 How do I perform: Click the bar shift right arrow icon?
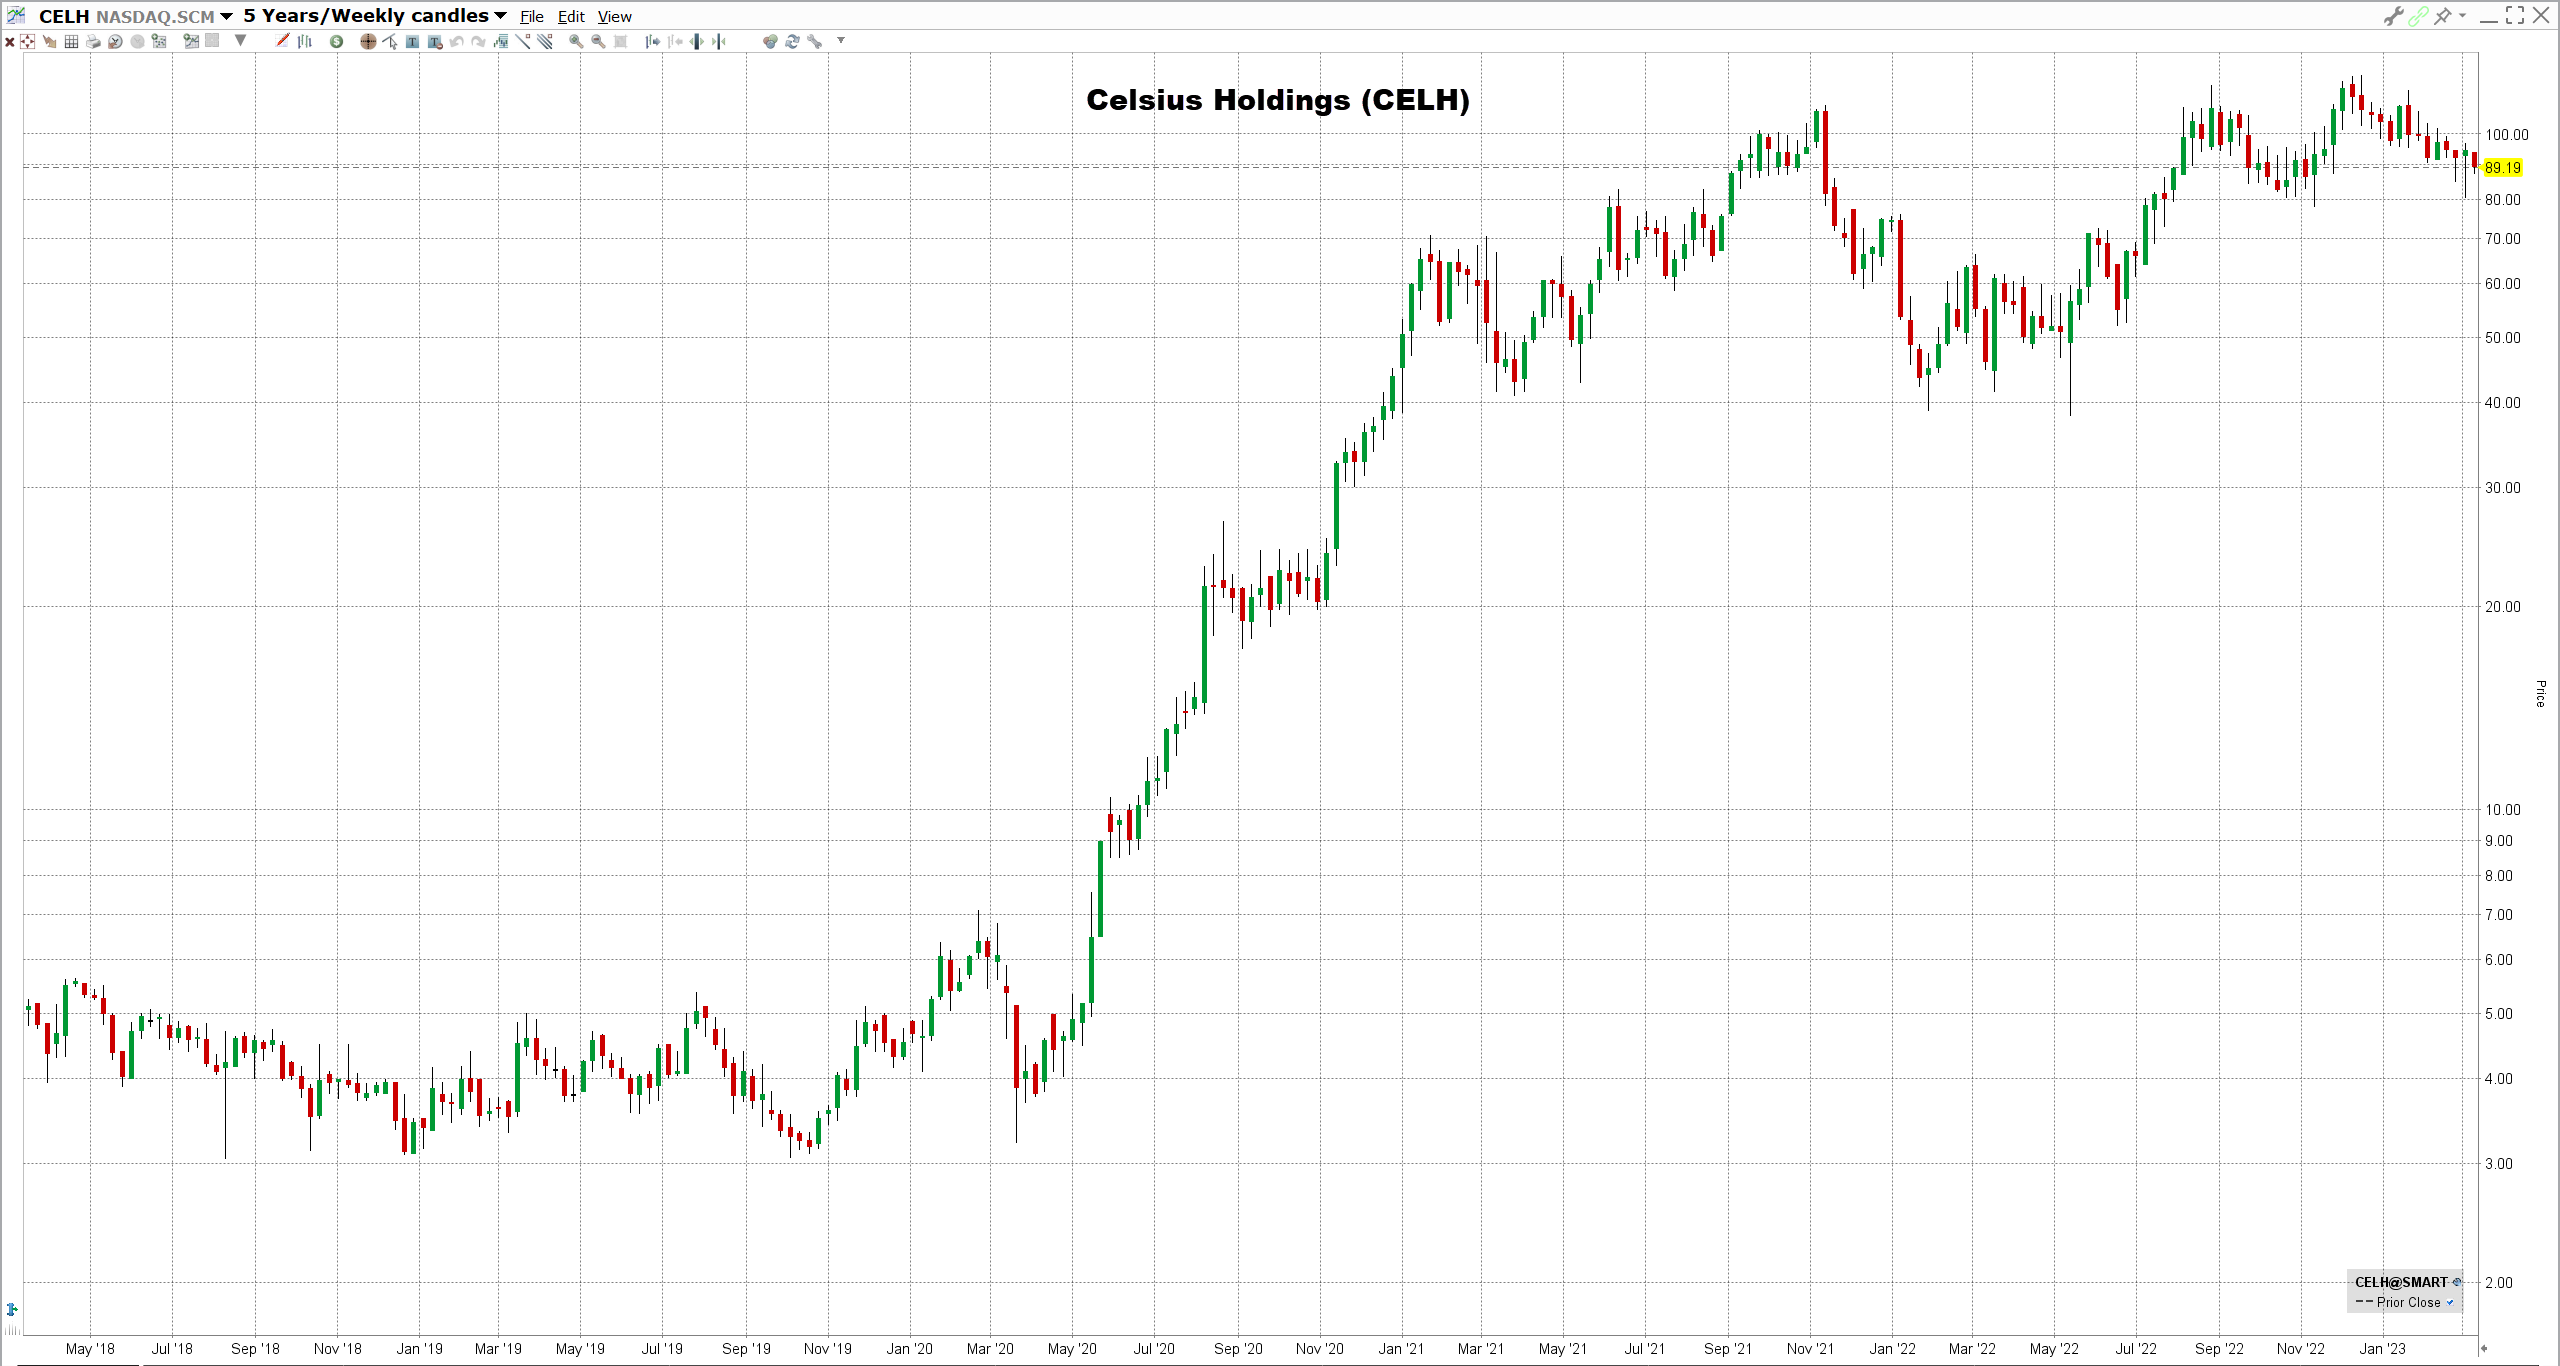pyautogui.click(x=652, y=42)
